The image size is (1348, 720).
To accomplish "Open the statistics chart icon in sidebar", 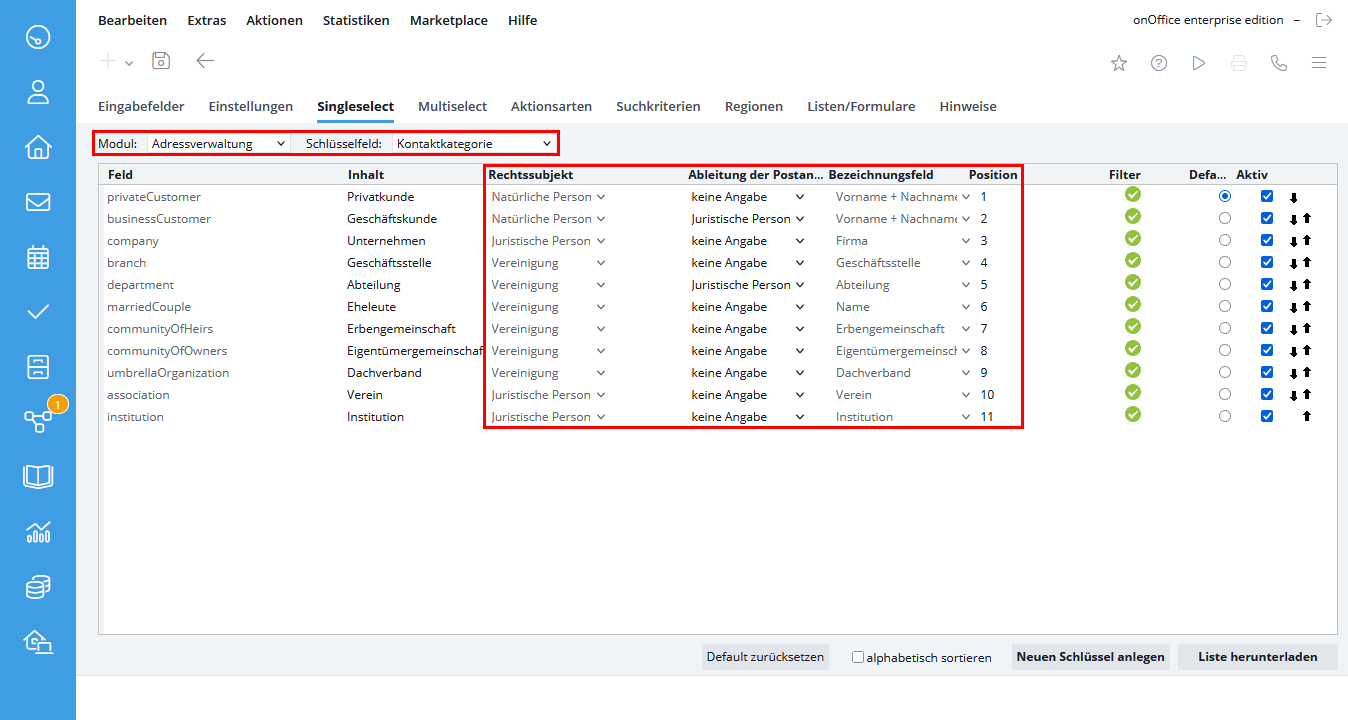I will [38, 532].
